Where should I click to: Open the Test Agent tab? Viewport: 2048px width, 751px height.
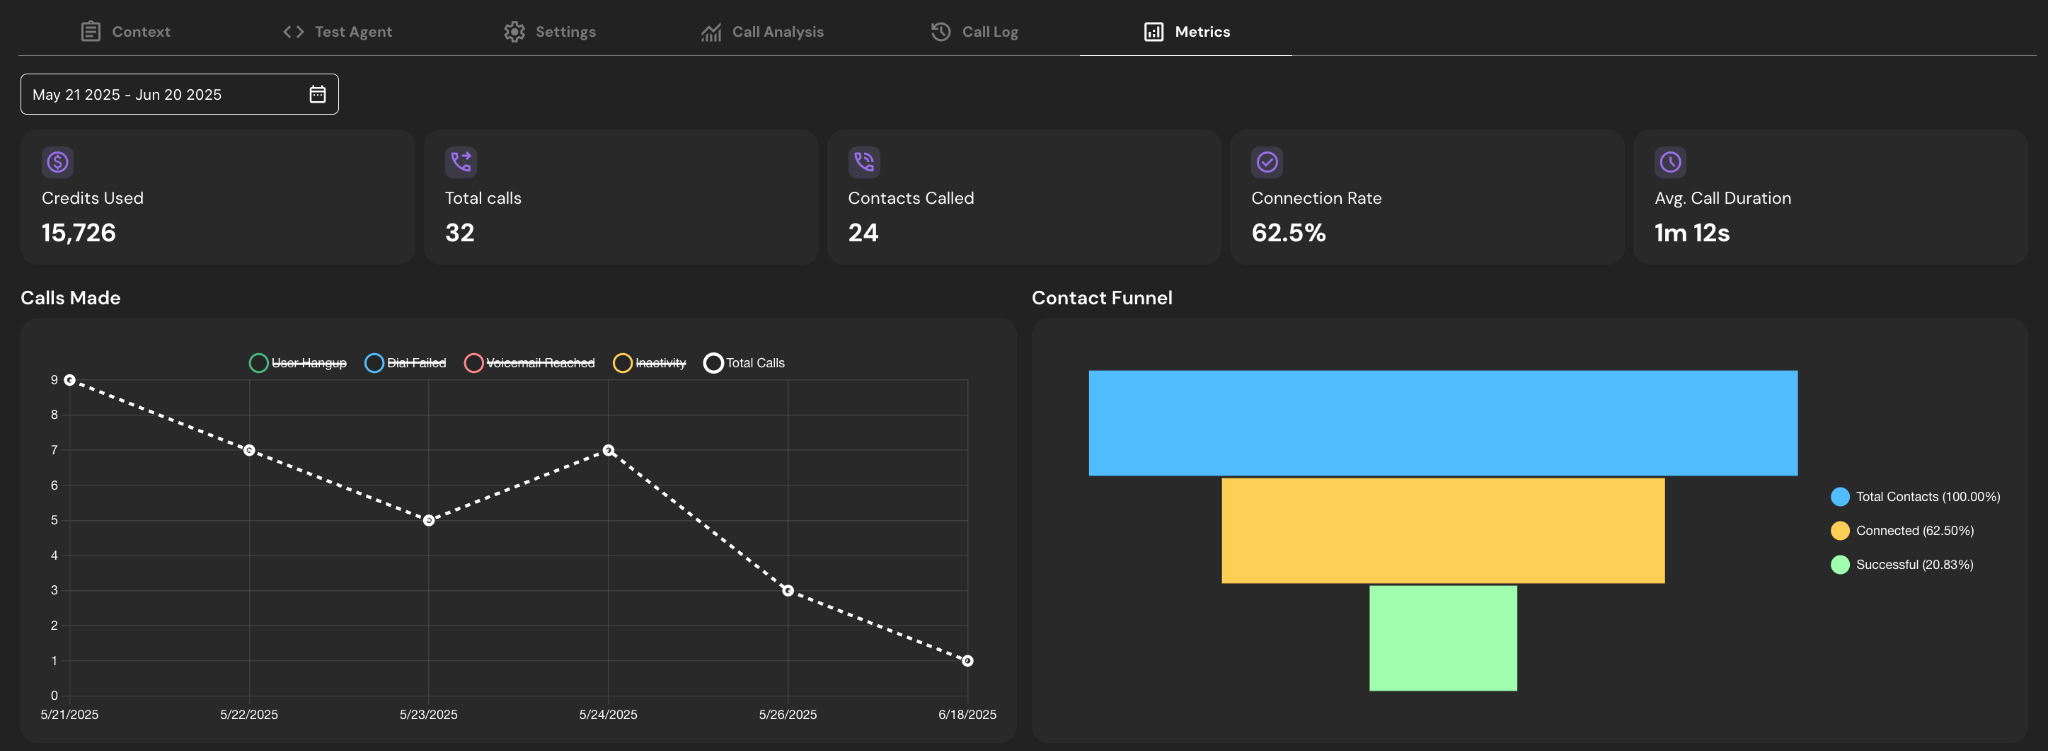click(338, 32)
